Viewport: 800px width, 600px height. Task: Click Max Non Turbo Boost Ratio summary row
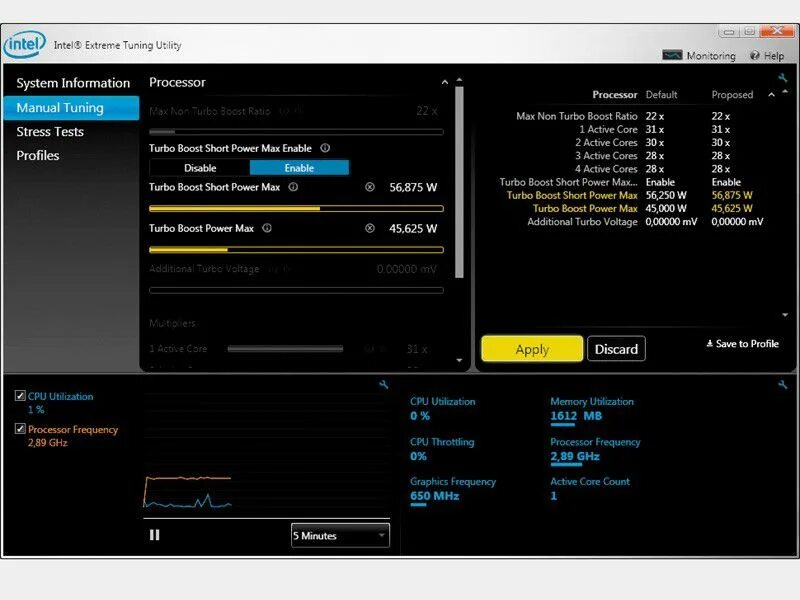[623, 116]
